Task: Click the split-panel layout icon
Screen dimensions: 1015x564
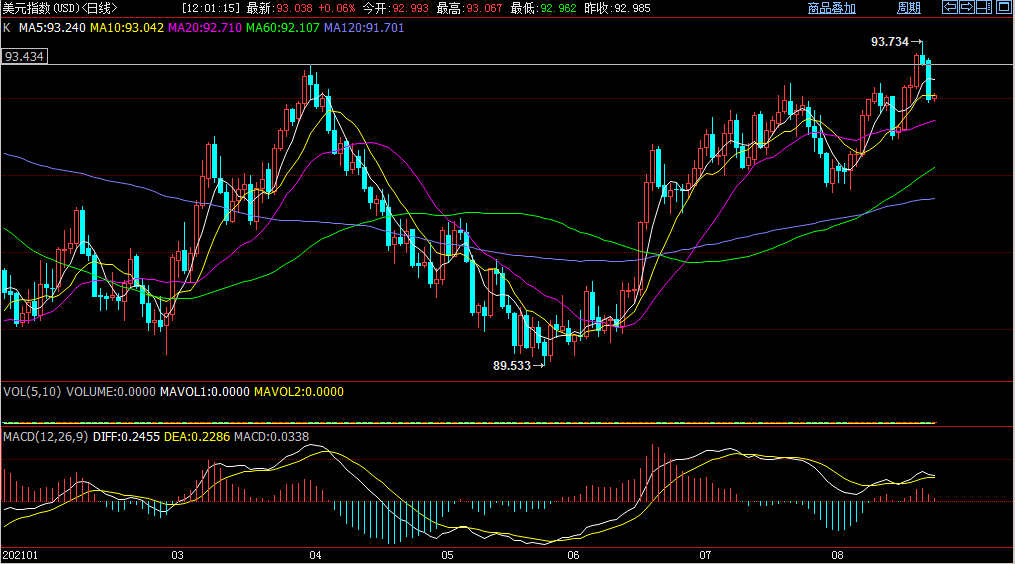Action: (984, 8)
